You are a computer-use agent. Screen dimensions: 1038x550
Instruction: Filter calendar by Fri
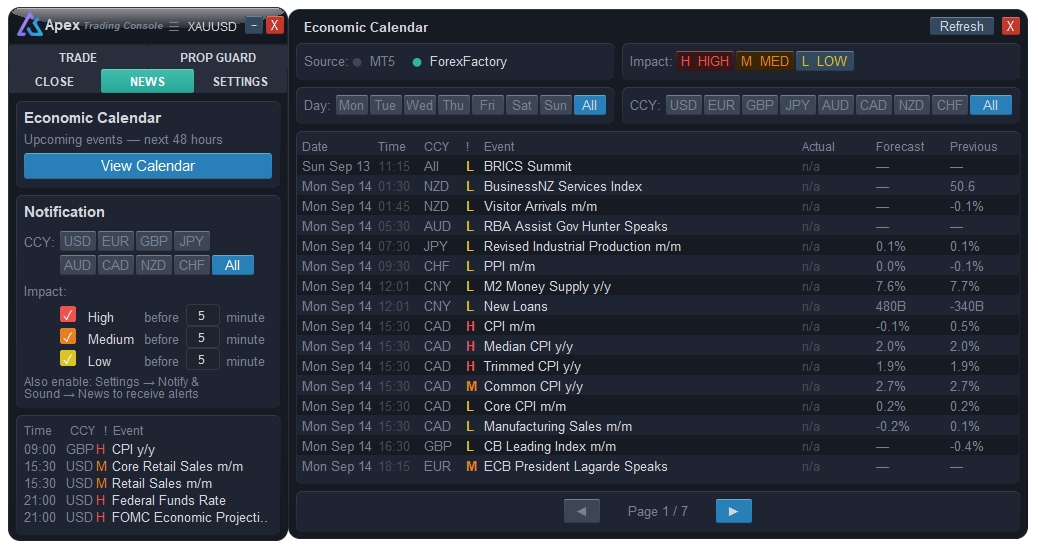[x=487, y=105]
